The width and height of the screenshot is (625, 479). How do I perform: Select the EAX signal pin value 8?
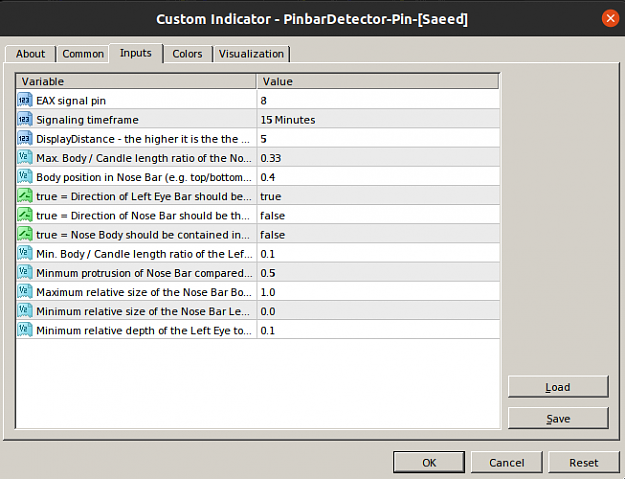pyautogui.click(x=378, y=100)
